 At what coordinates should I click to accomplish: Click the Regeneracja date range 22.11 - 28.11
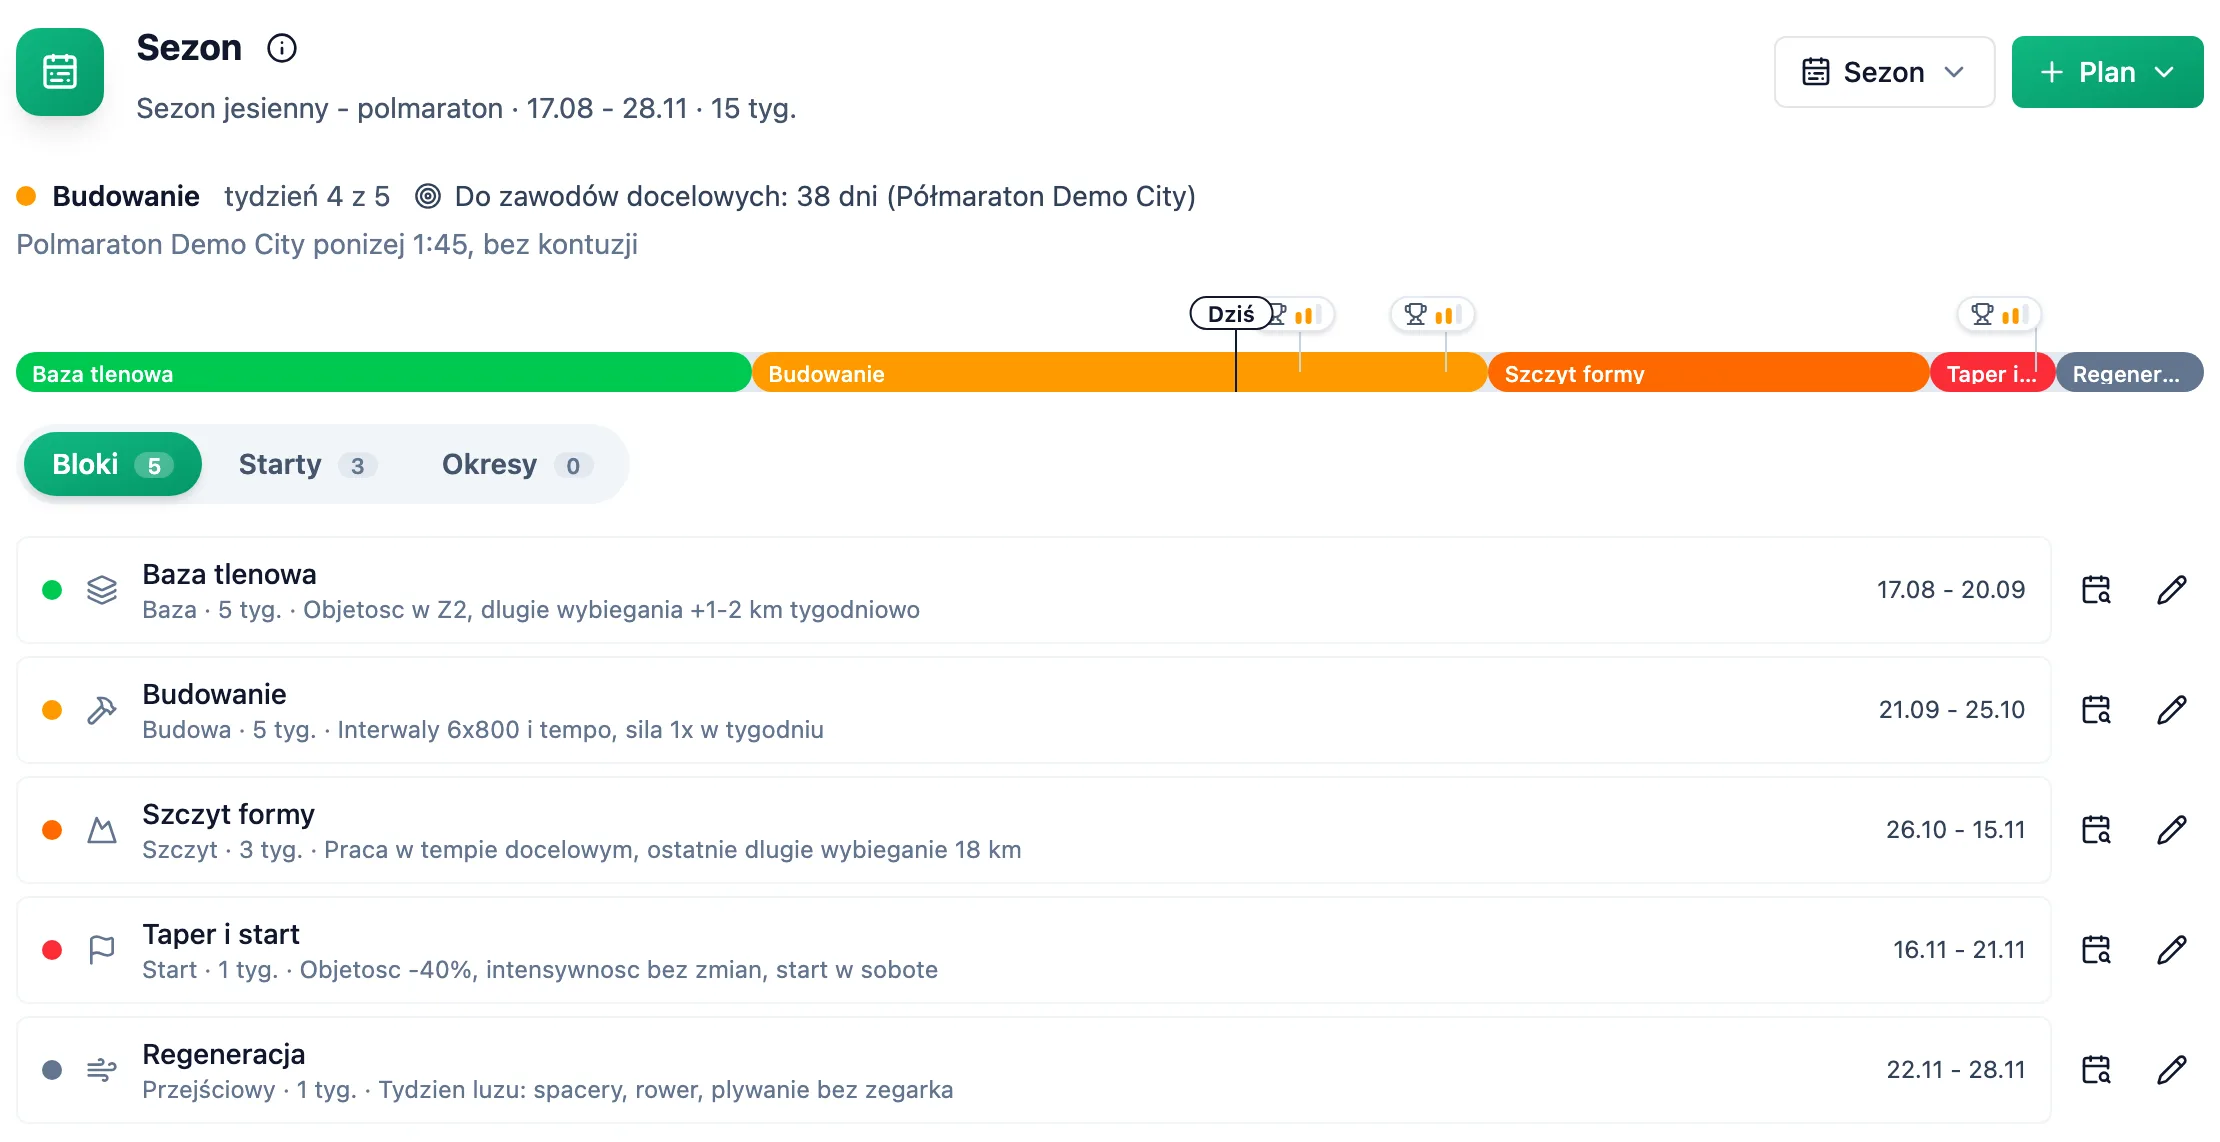click(x=1955, y=1070)
